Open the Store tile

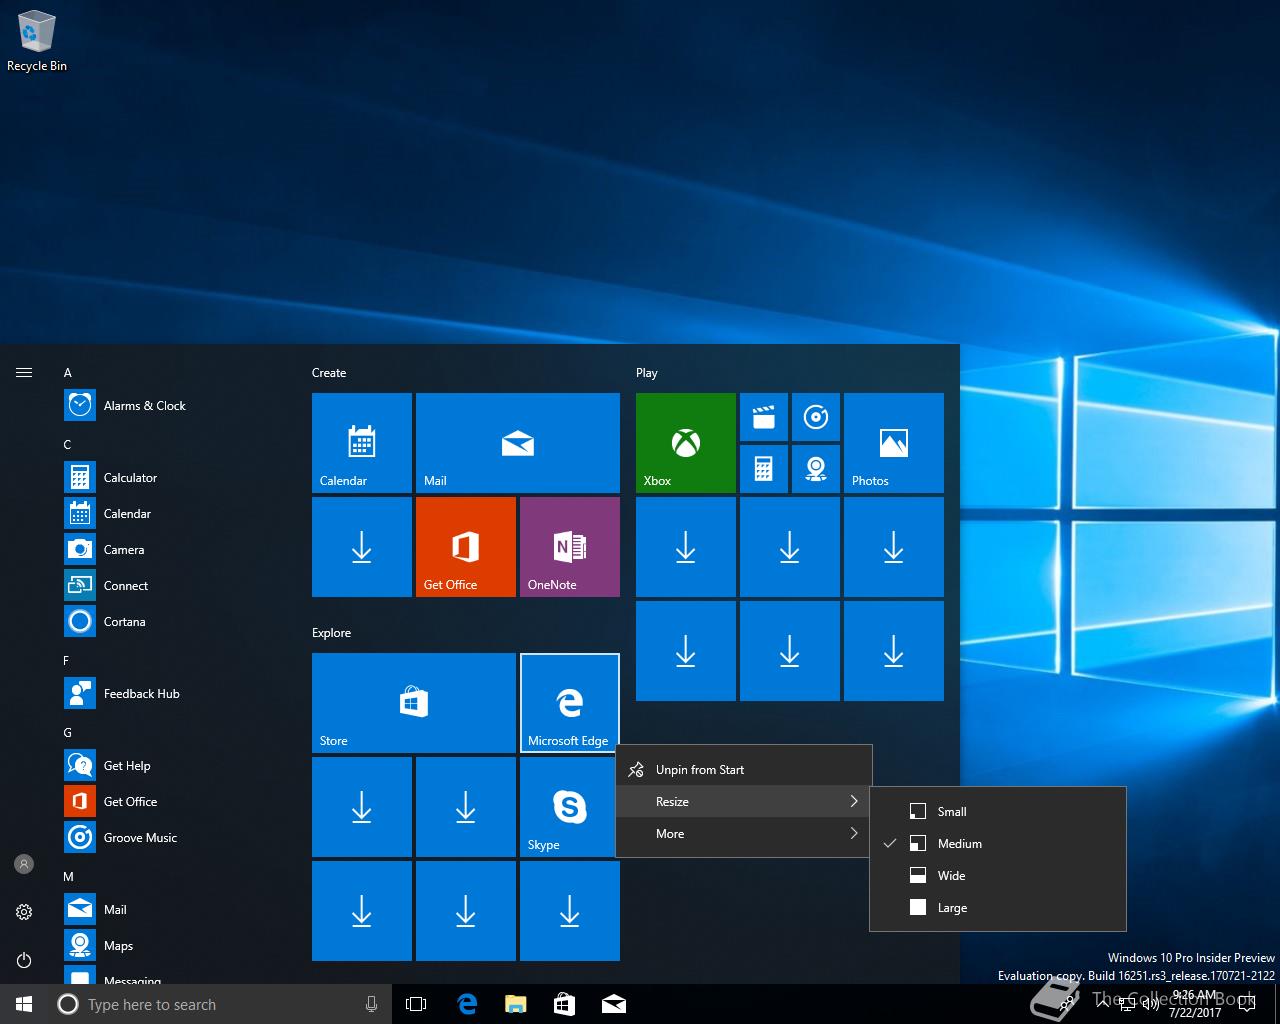tap(413, 702)
